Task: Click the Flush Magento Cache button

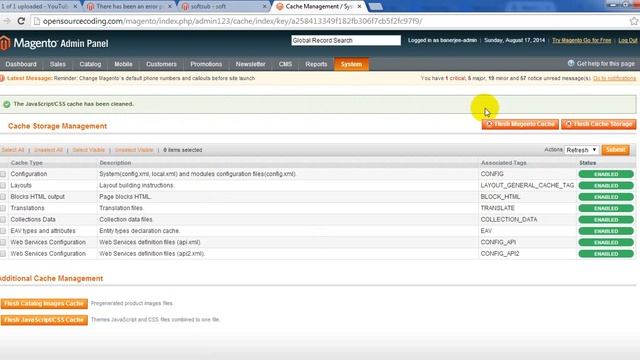Action: point(520,124)
